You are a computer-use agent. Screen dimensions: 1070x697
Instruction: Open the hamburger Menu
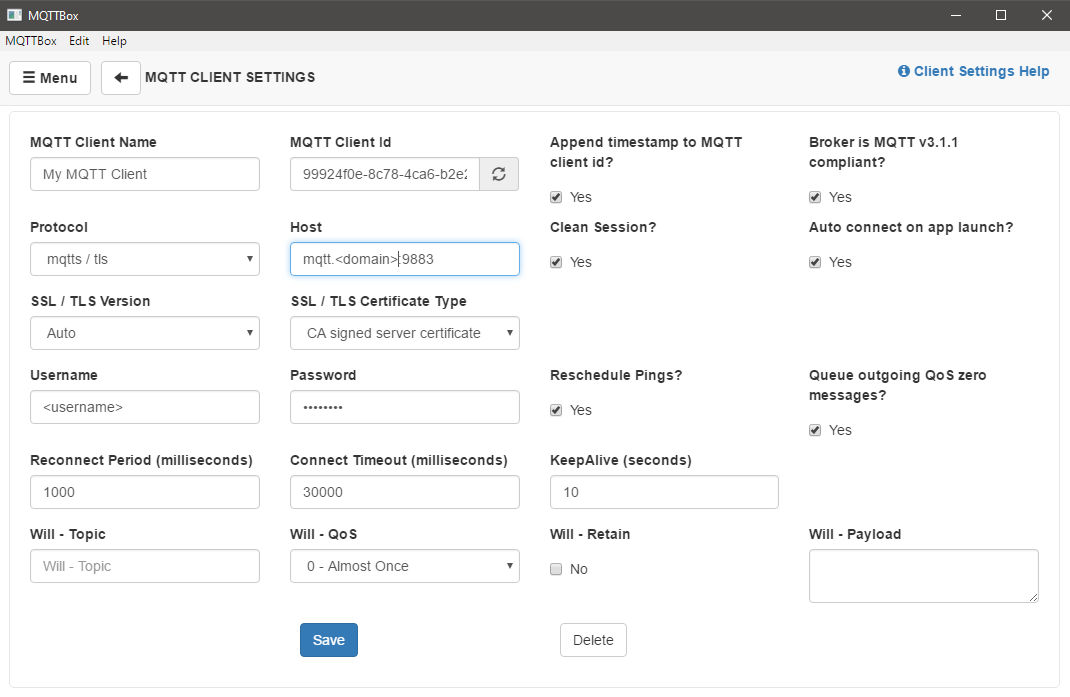pos(49,77)
